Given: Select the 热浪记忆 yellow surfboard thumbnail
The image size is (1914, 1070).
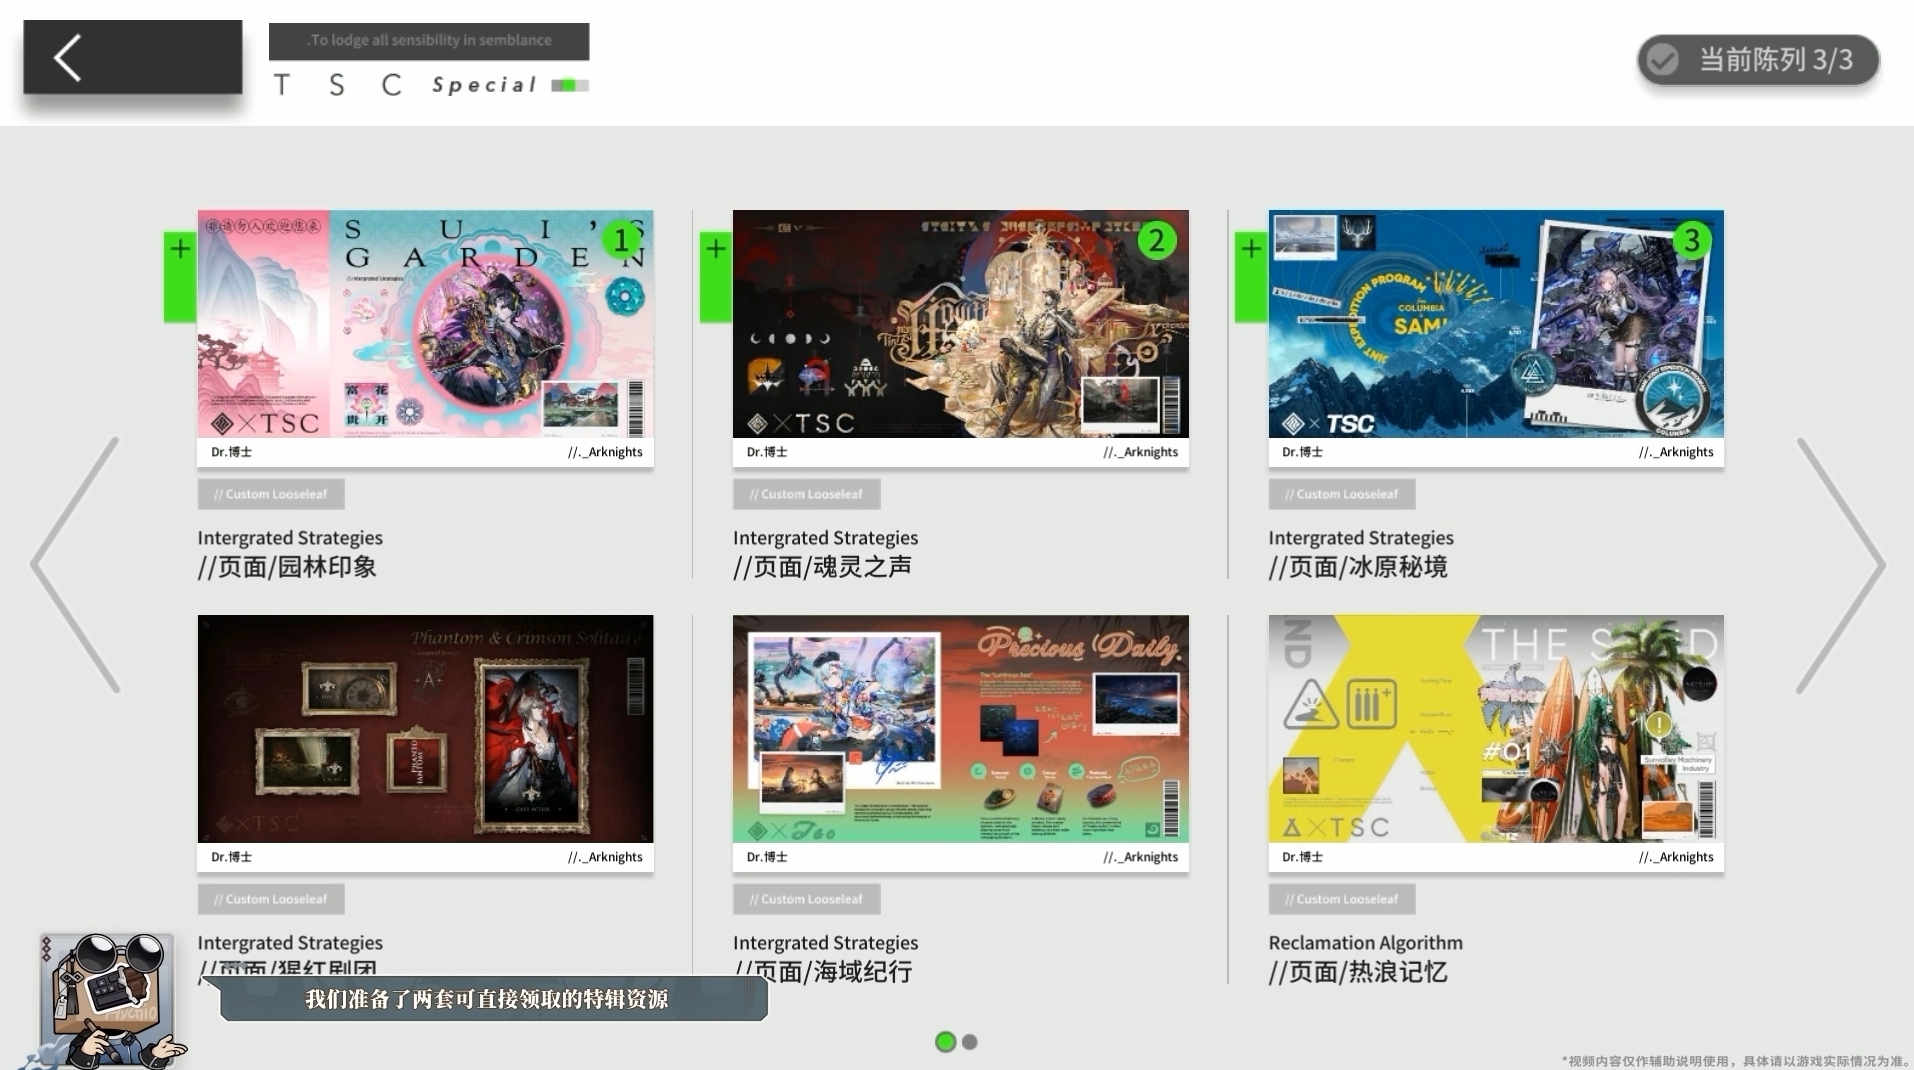Looking at the screenshot, I should coord(1496,729).
